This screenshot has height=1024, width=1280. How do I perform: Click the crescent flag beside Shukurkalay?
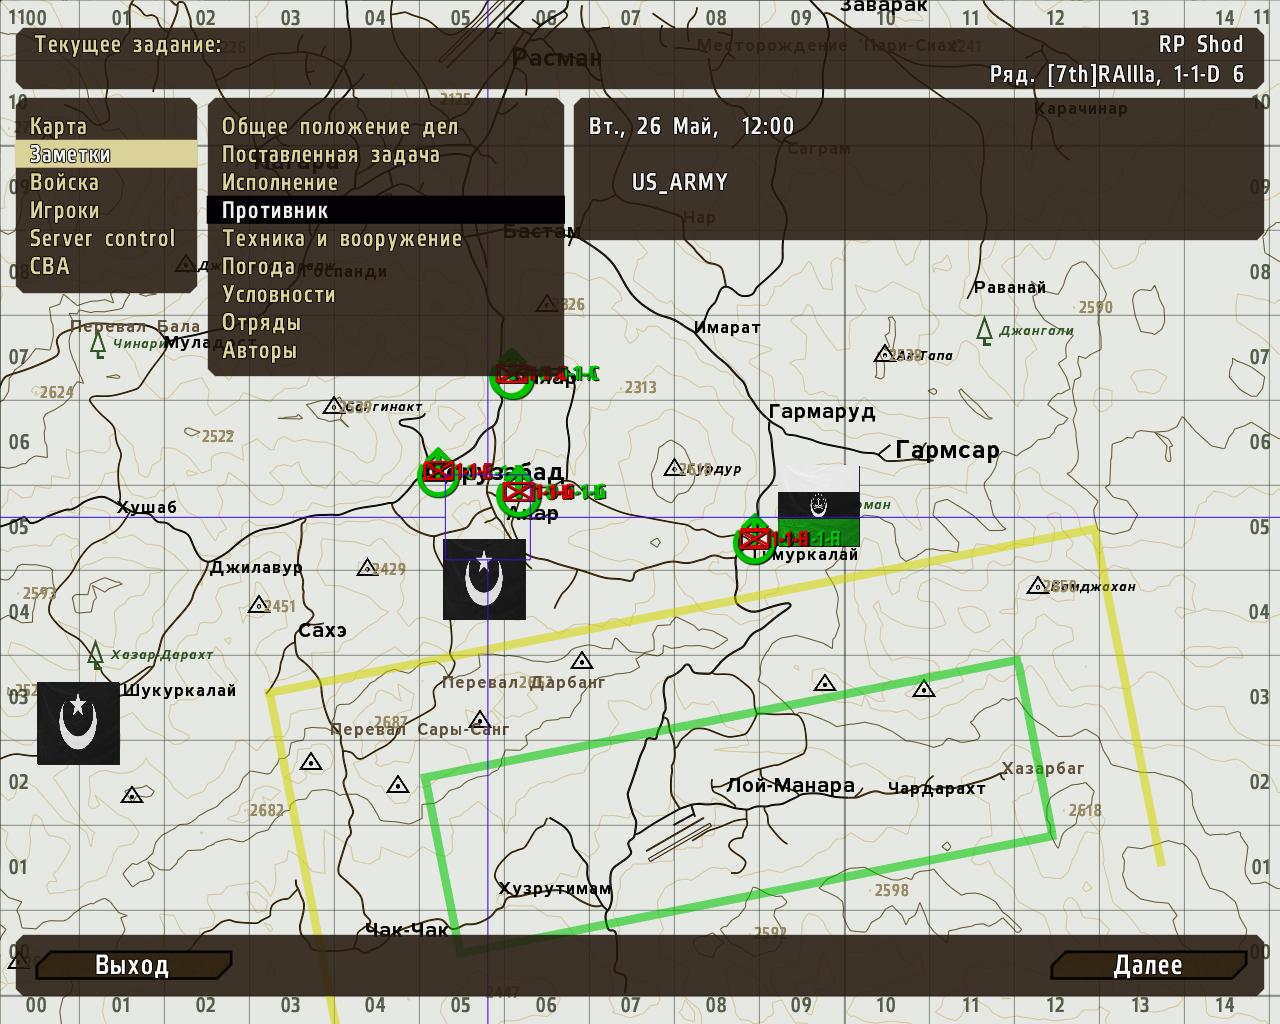tap(78, 723)
